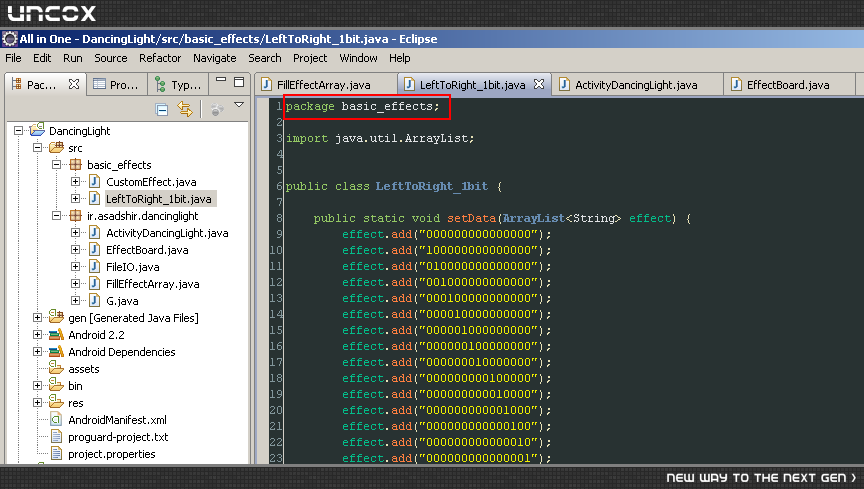Click the LeftToRight_1bit class name in code

(432, 186)
